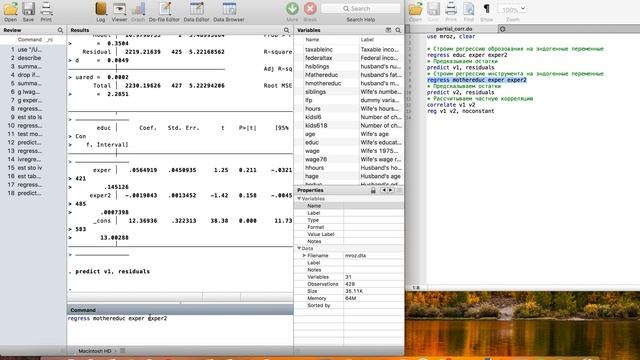Click the Label column header in Variables
Image resolution: width=640 pixels, height=360 pixels.
[x=367, y=40]
